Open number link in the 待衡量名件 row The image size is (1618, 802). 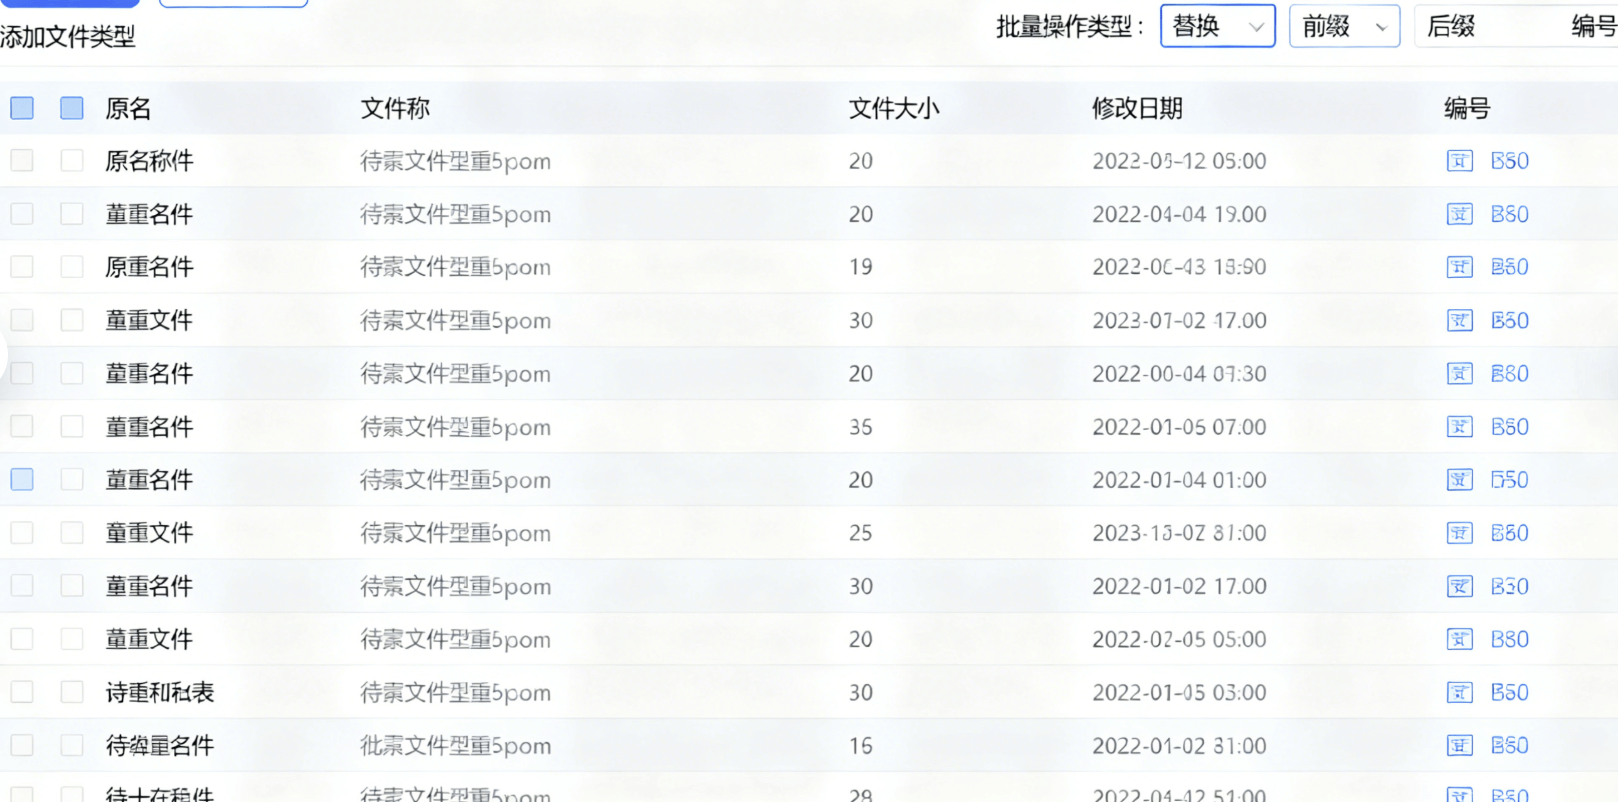tap(1509, 745)
